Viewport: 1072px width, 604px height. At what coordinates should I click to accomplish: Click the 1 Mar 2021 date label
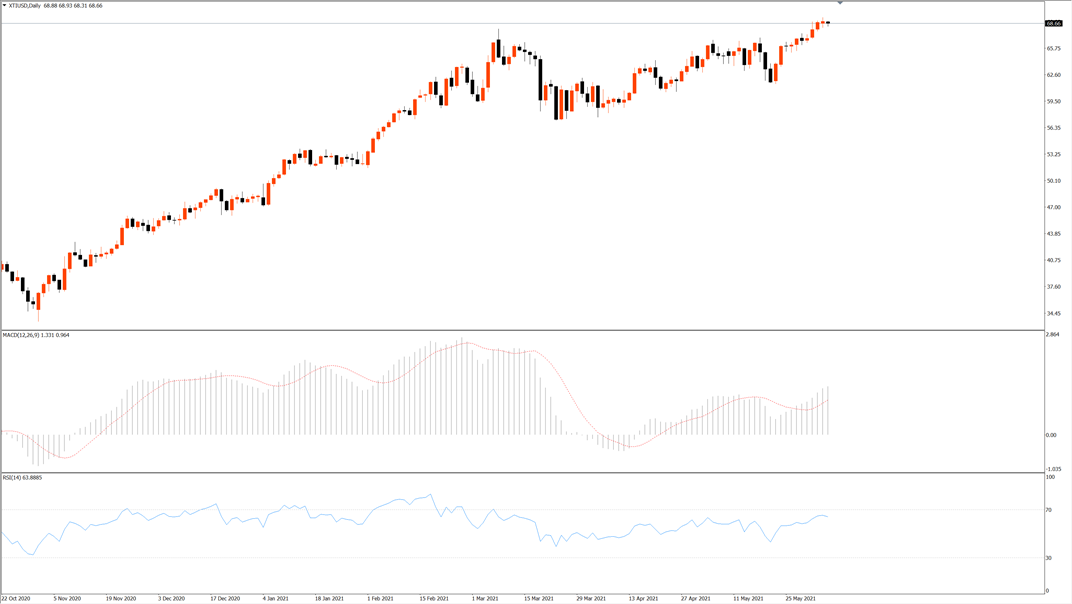485,599
